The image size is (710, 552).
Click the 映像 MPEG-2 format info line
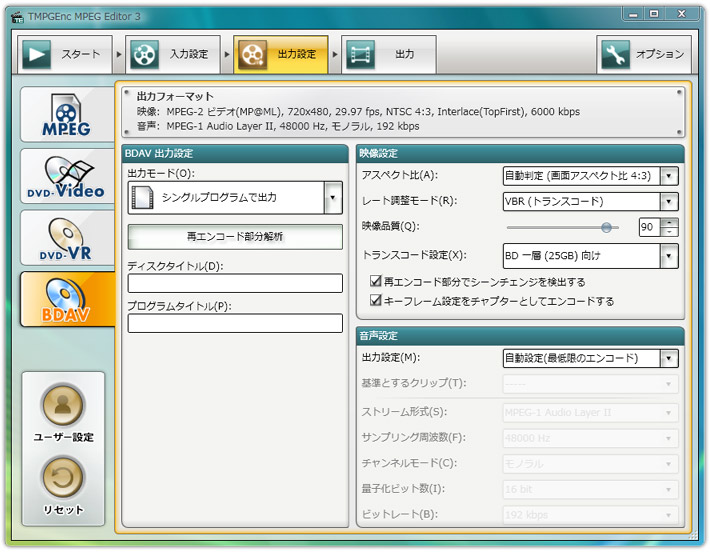[x=358, y=112]
